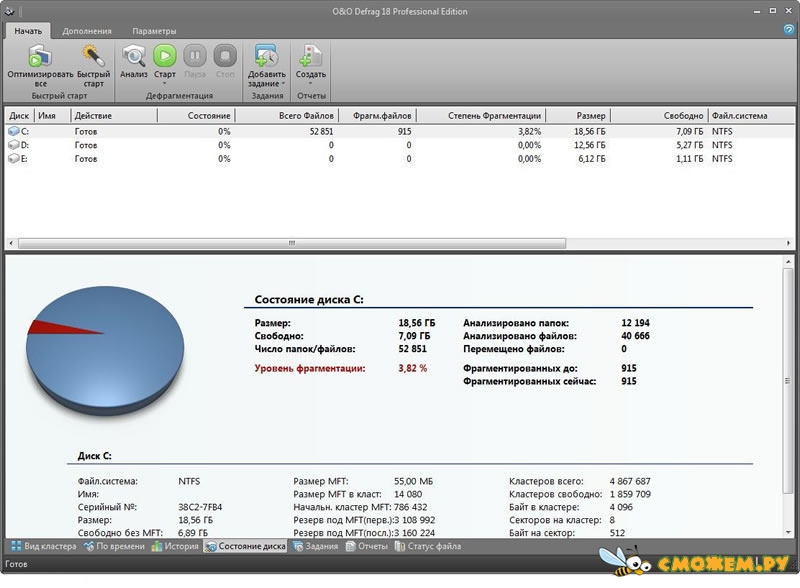The image size is (800, 588).
Task: Click the vertical scrollbar thumb in details panel
Action: [788, 381]
